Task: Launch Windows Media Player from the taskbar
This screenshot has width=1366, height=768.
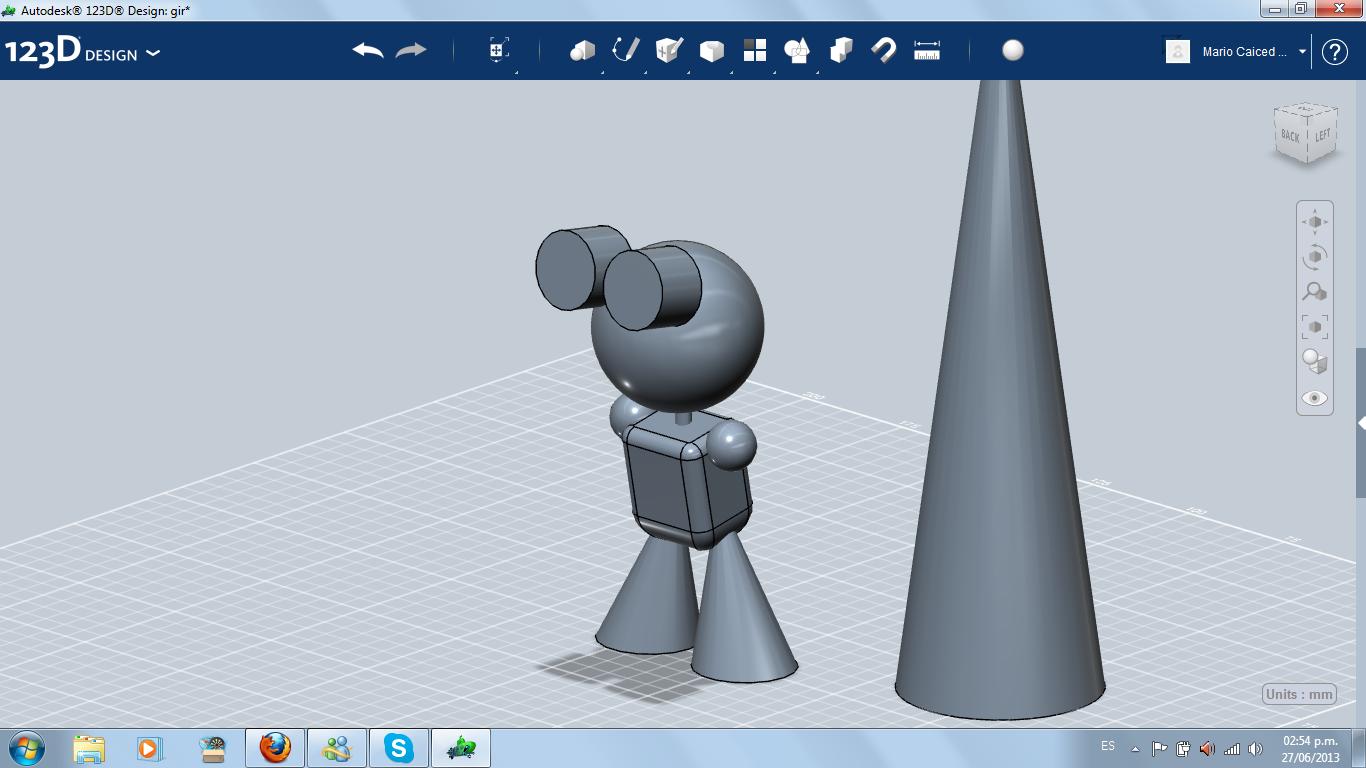Action: coord(149,748)
